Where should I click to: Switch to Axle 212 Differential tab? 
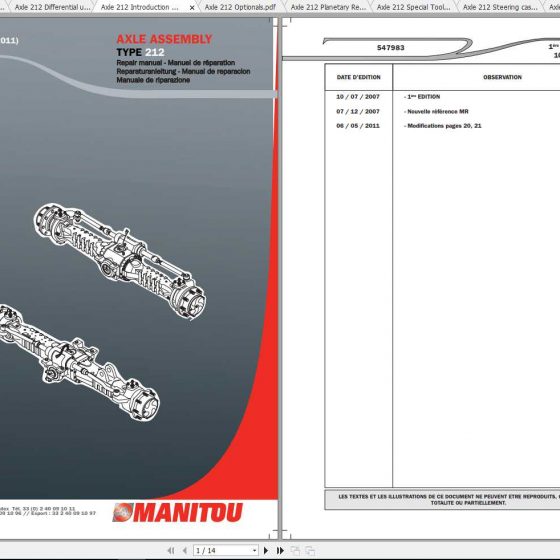pyautogui.click(x=52, y=7)
